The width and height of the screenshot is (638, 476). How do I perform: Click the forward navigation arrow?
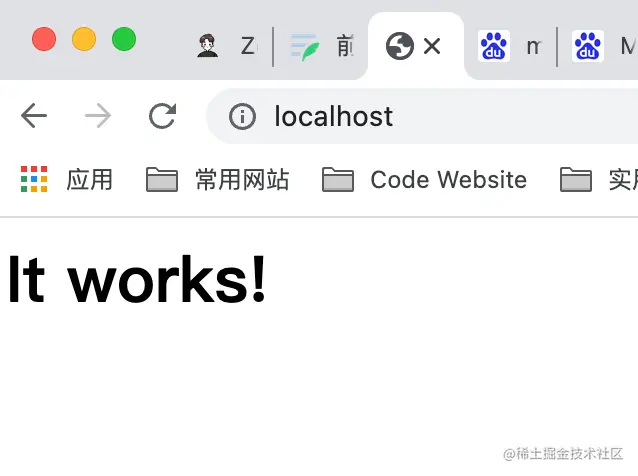(98, 116)
